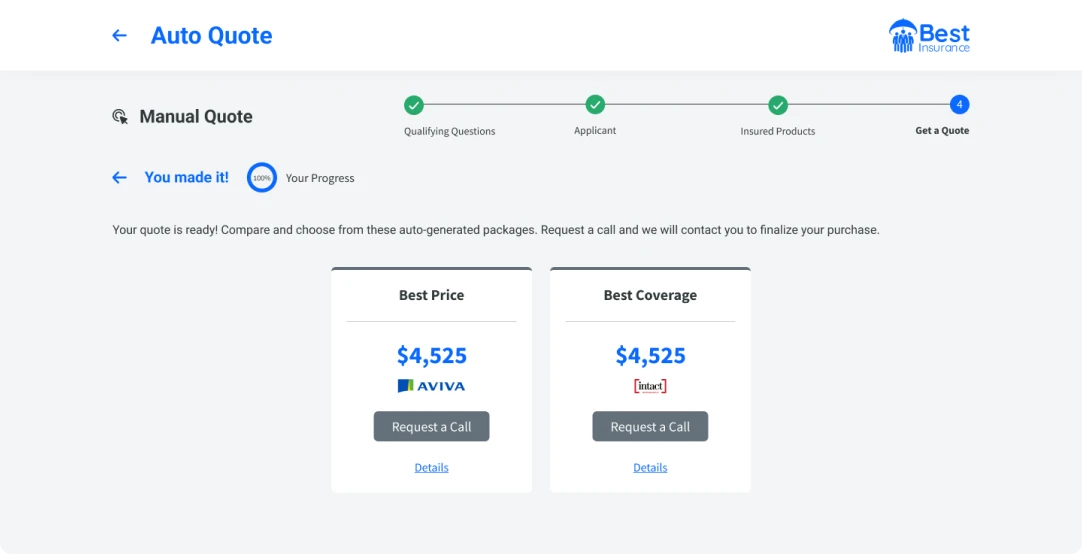The image size is (1082, 554).
Task: Click the step 4 Get a Quote circle
Action: (x=959, y=105)
